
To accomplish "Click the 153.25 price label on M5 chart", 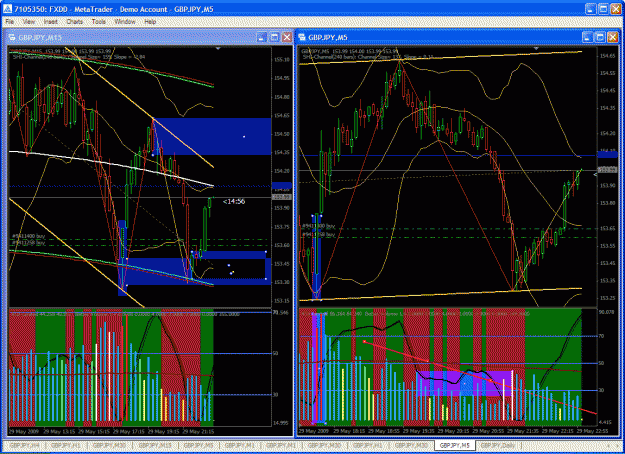I will click(607, 298).
